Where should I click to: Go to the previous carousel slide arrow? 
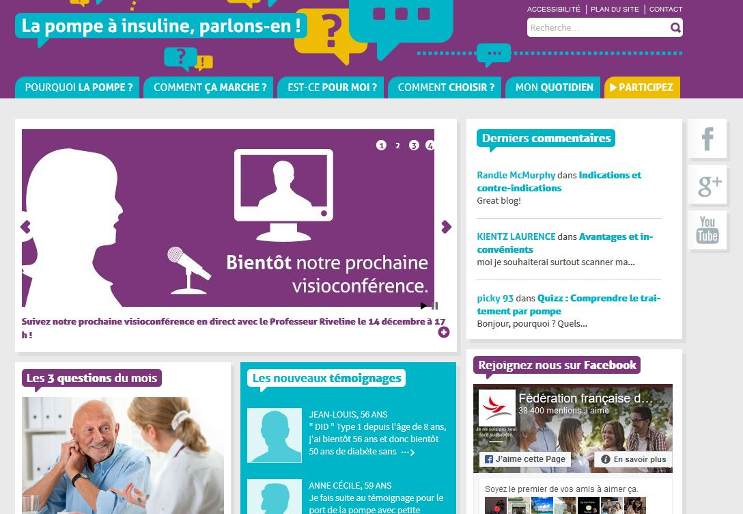(x=26, y=227)
